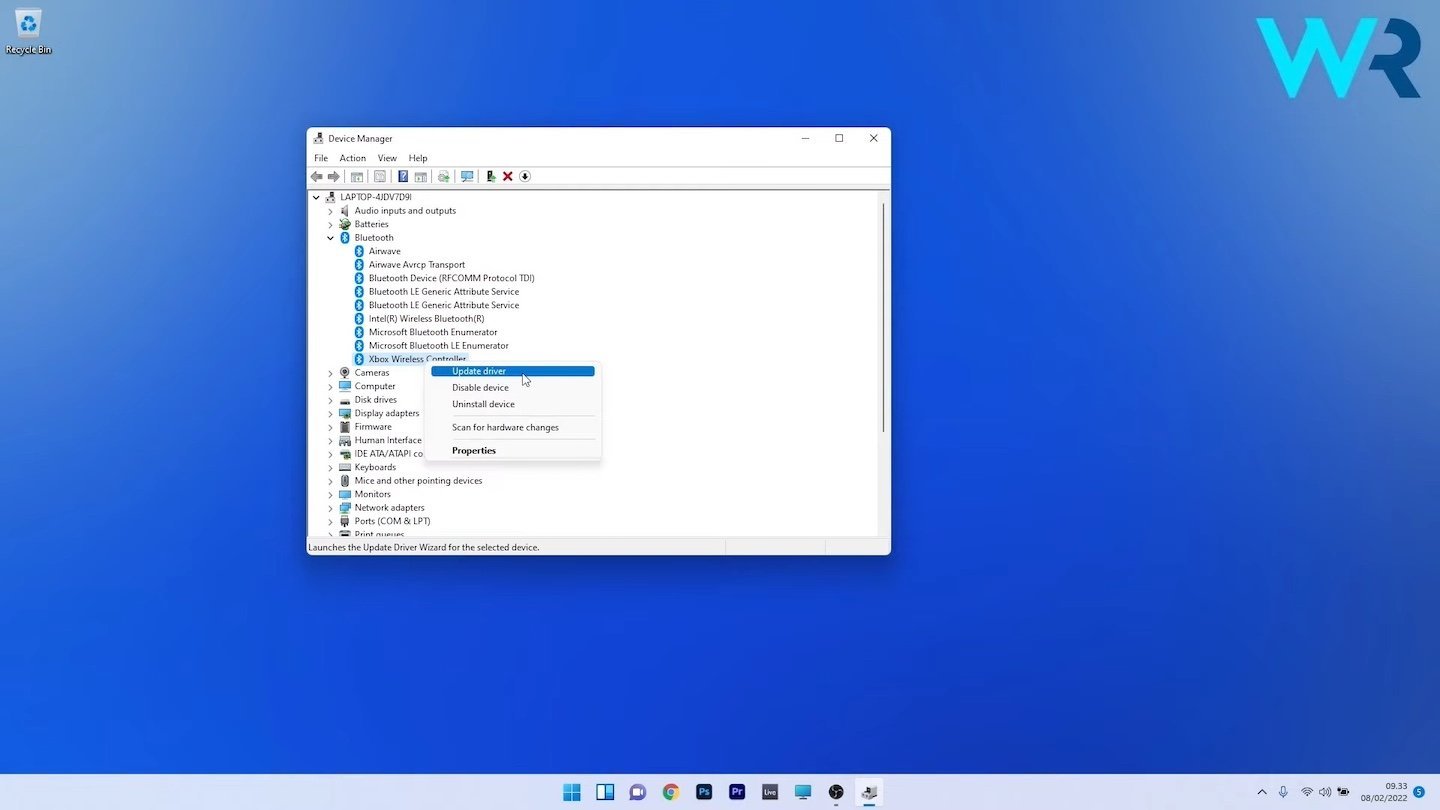Click the red X Uninstall device icon
The image size is (1440, 810).
coord(508,176)
